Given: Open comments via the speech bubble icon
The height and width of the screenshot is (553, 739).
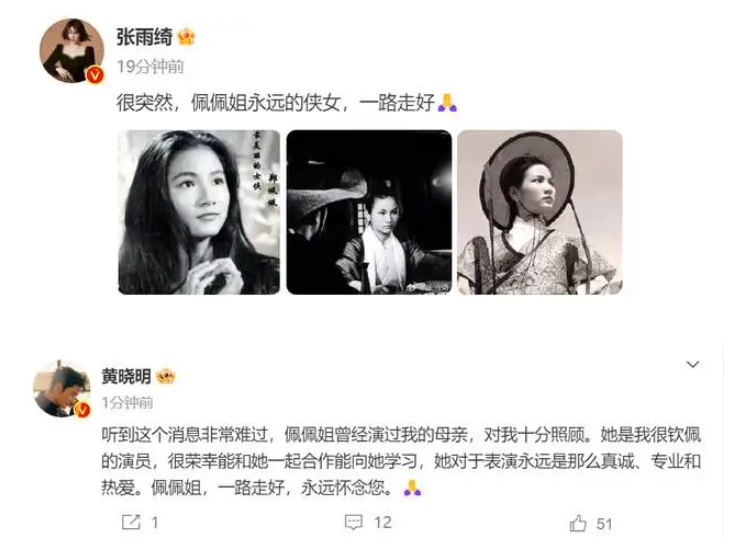Looking at the screenshot, I should (353, 522).
